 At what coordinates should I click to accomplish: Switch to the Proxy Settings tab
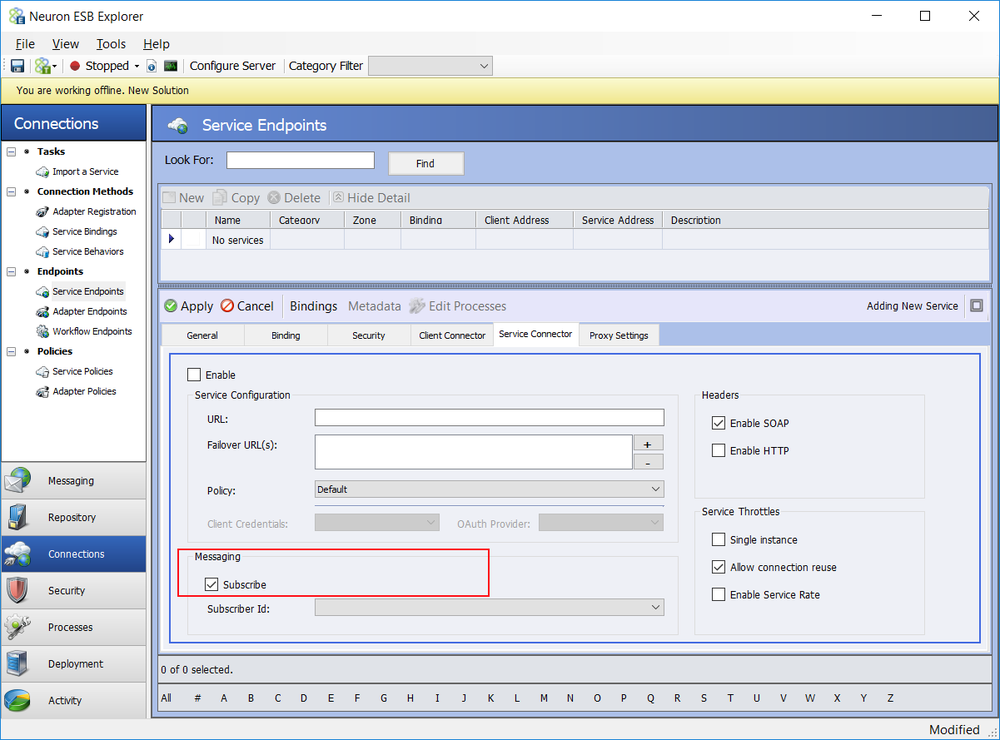619,336
